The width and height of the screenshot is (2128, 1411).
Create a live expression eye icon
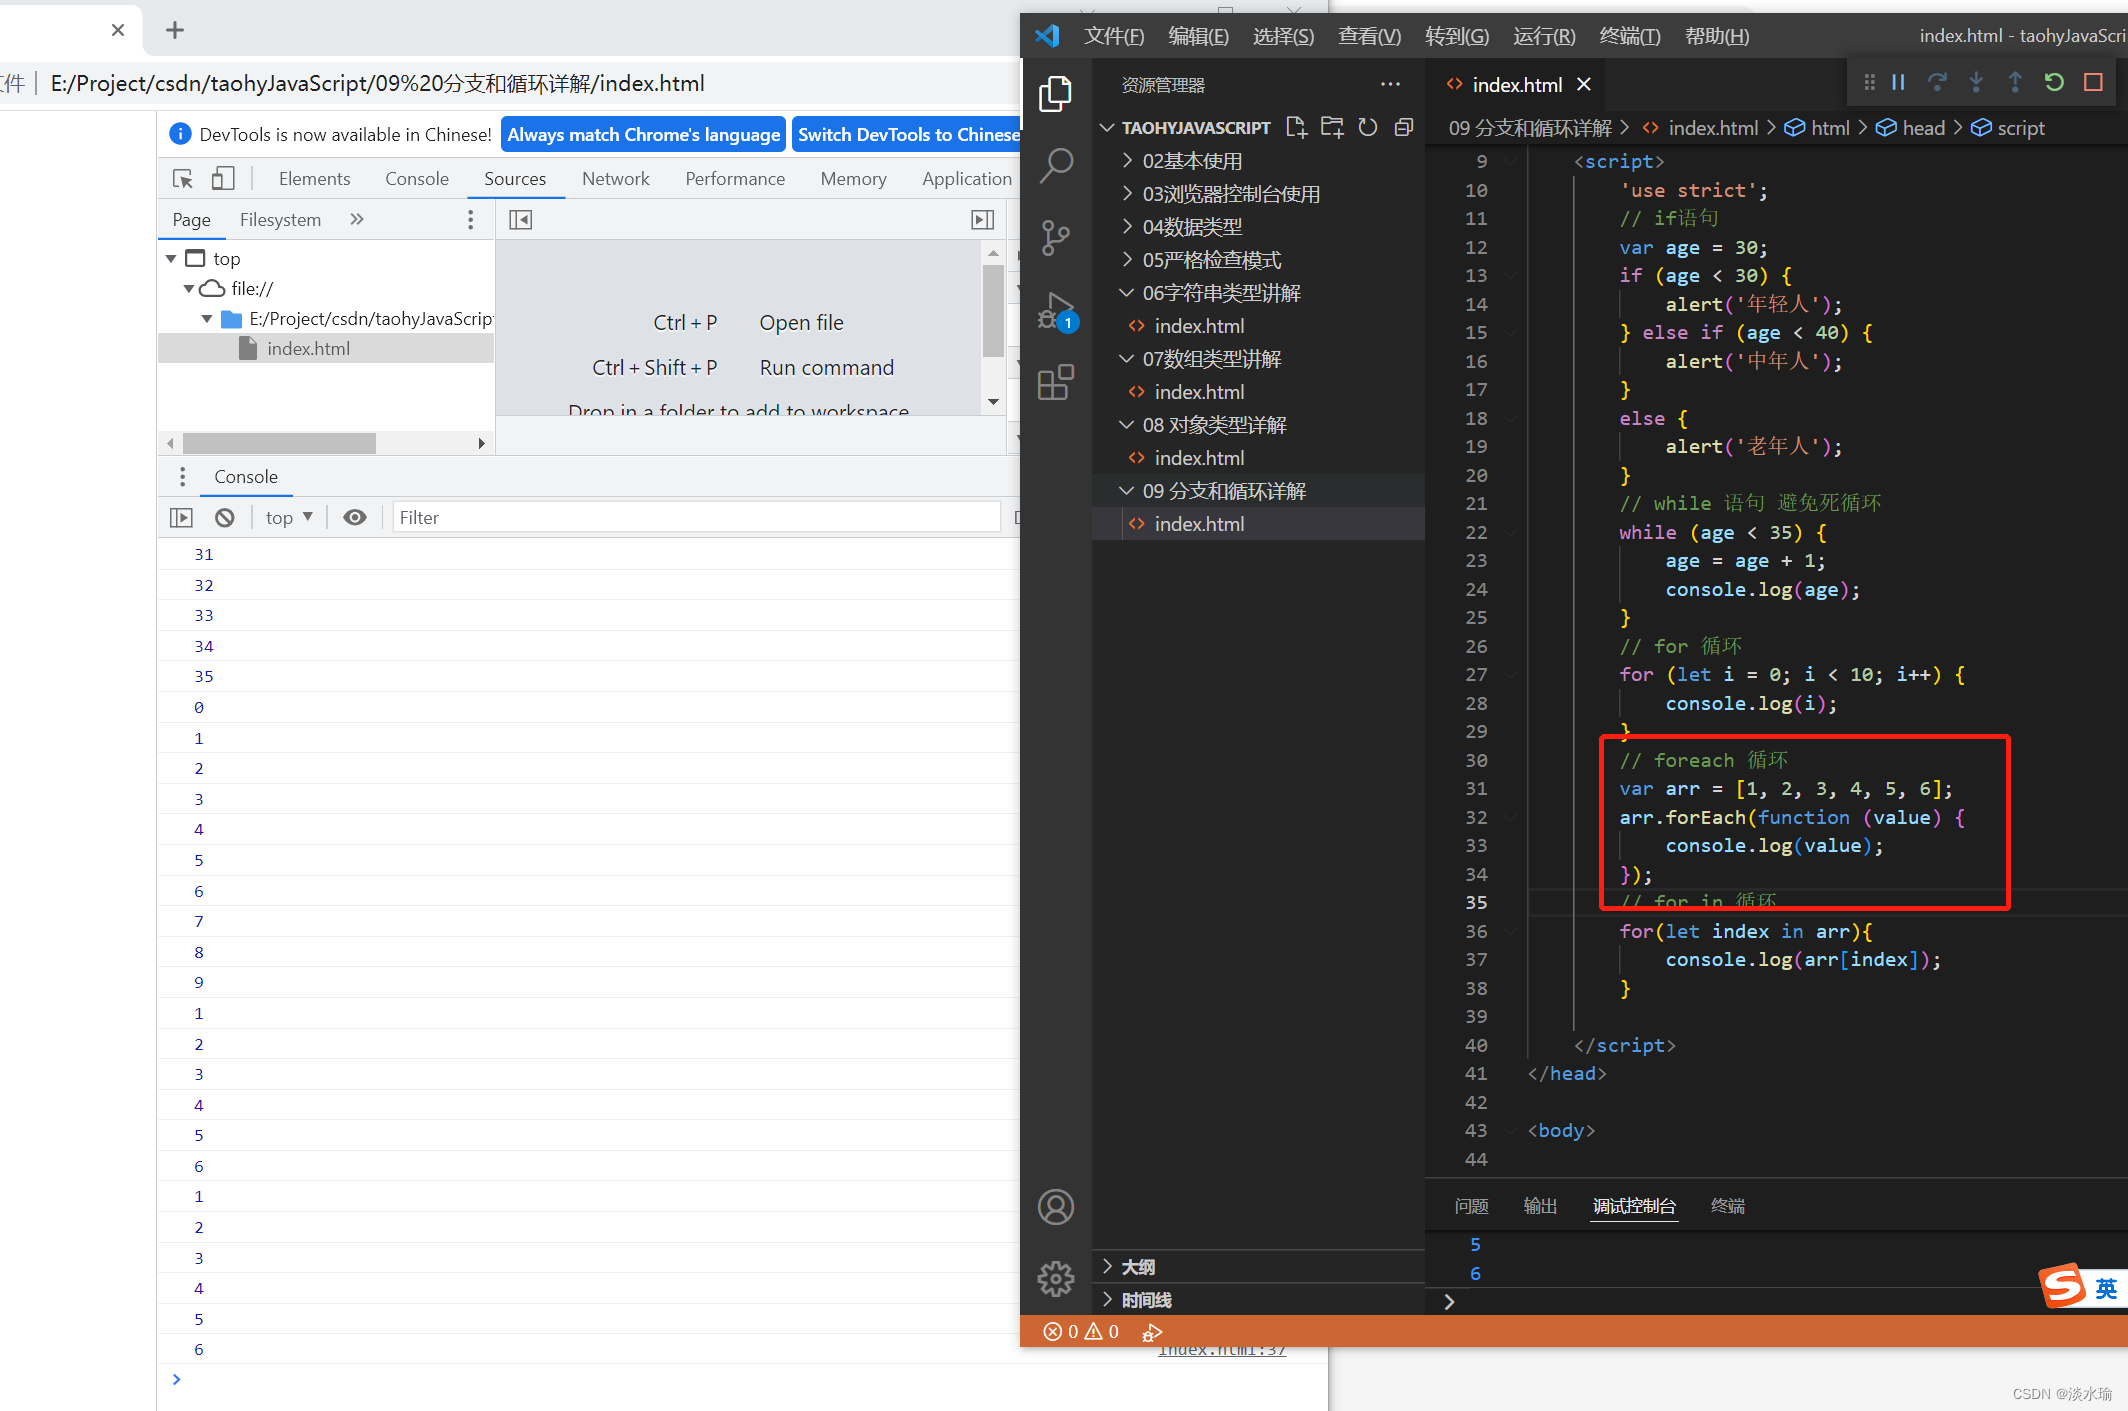355,517
